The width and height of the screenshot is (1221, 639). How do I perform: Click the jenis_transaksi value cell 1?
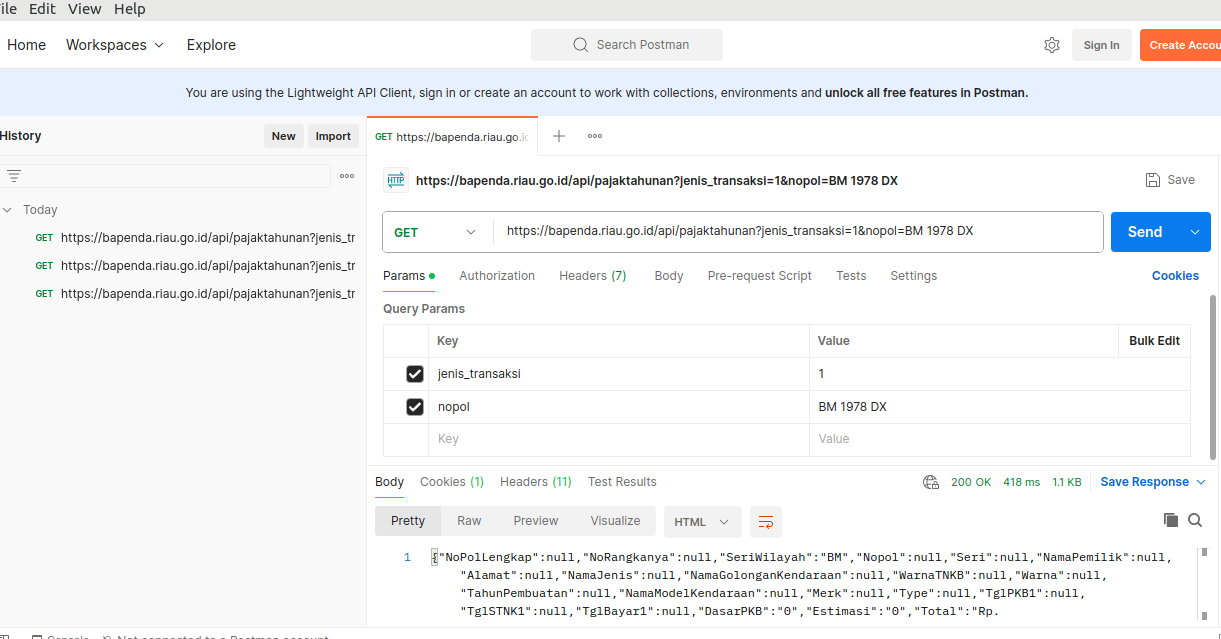[1000, 374]
